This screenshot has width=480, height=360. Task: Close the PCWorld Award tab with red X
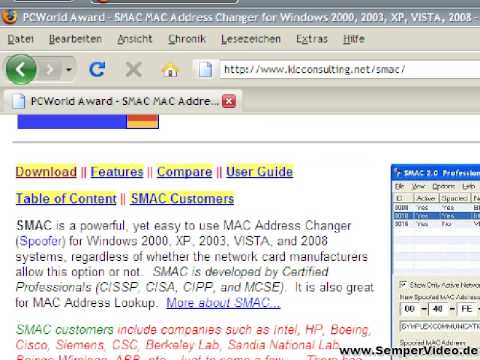pos(229,101)
